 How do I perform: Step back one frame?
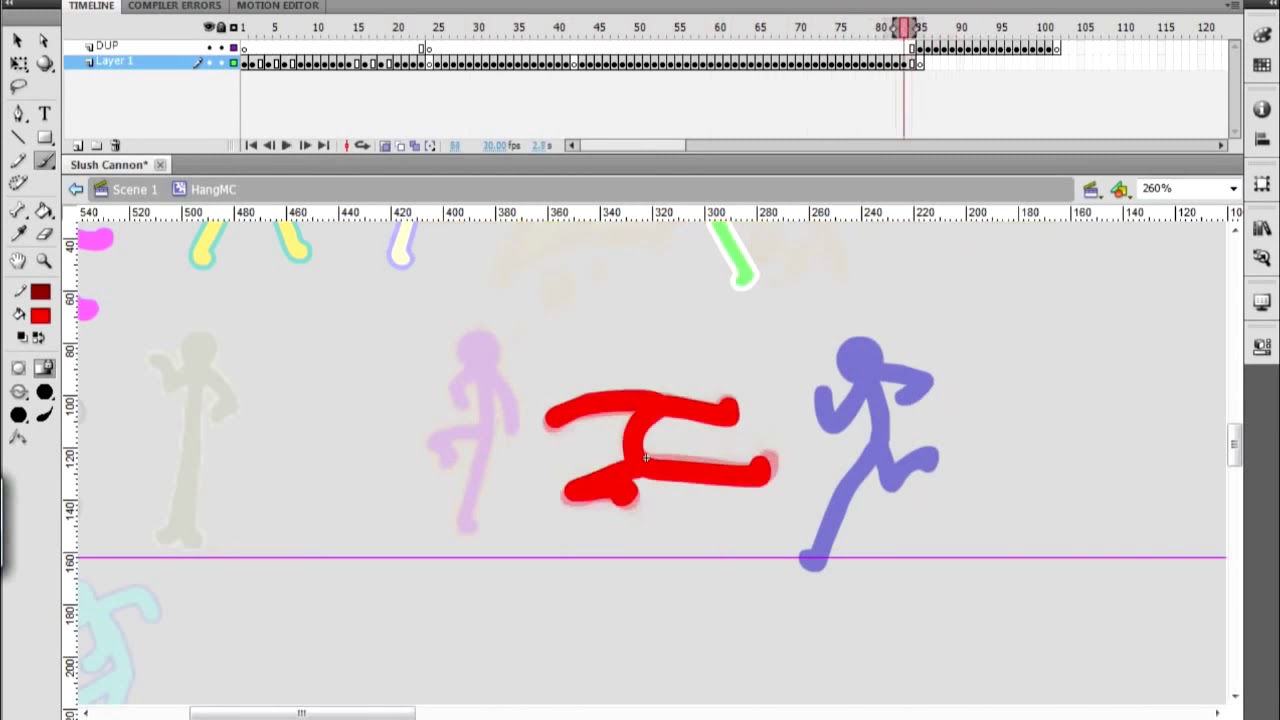[x=268, y=146]
